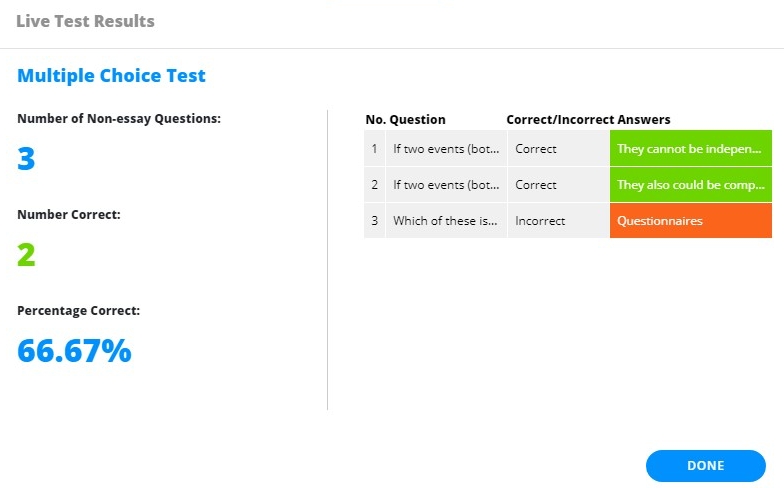Screen dimensions: 784x488
Task: Click the DONE button
Action: point(705,465)
